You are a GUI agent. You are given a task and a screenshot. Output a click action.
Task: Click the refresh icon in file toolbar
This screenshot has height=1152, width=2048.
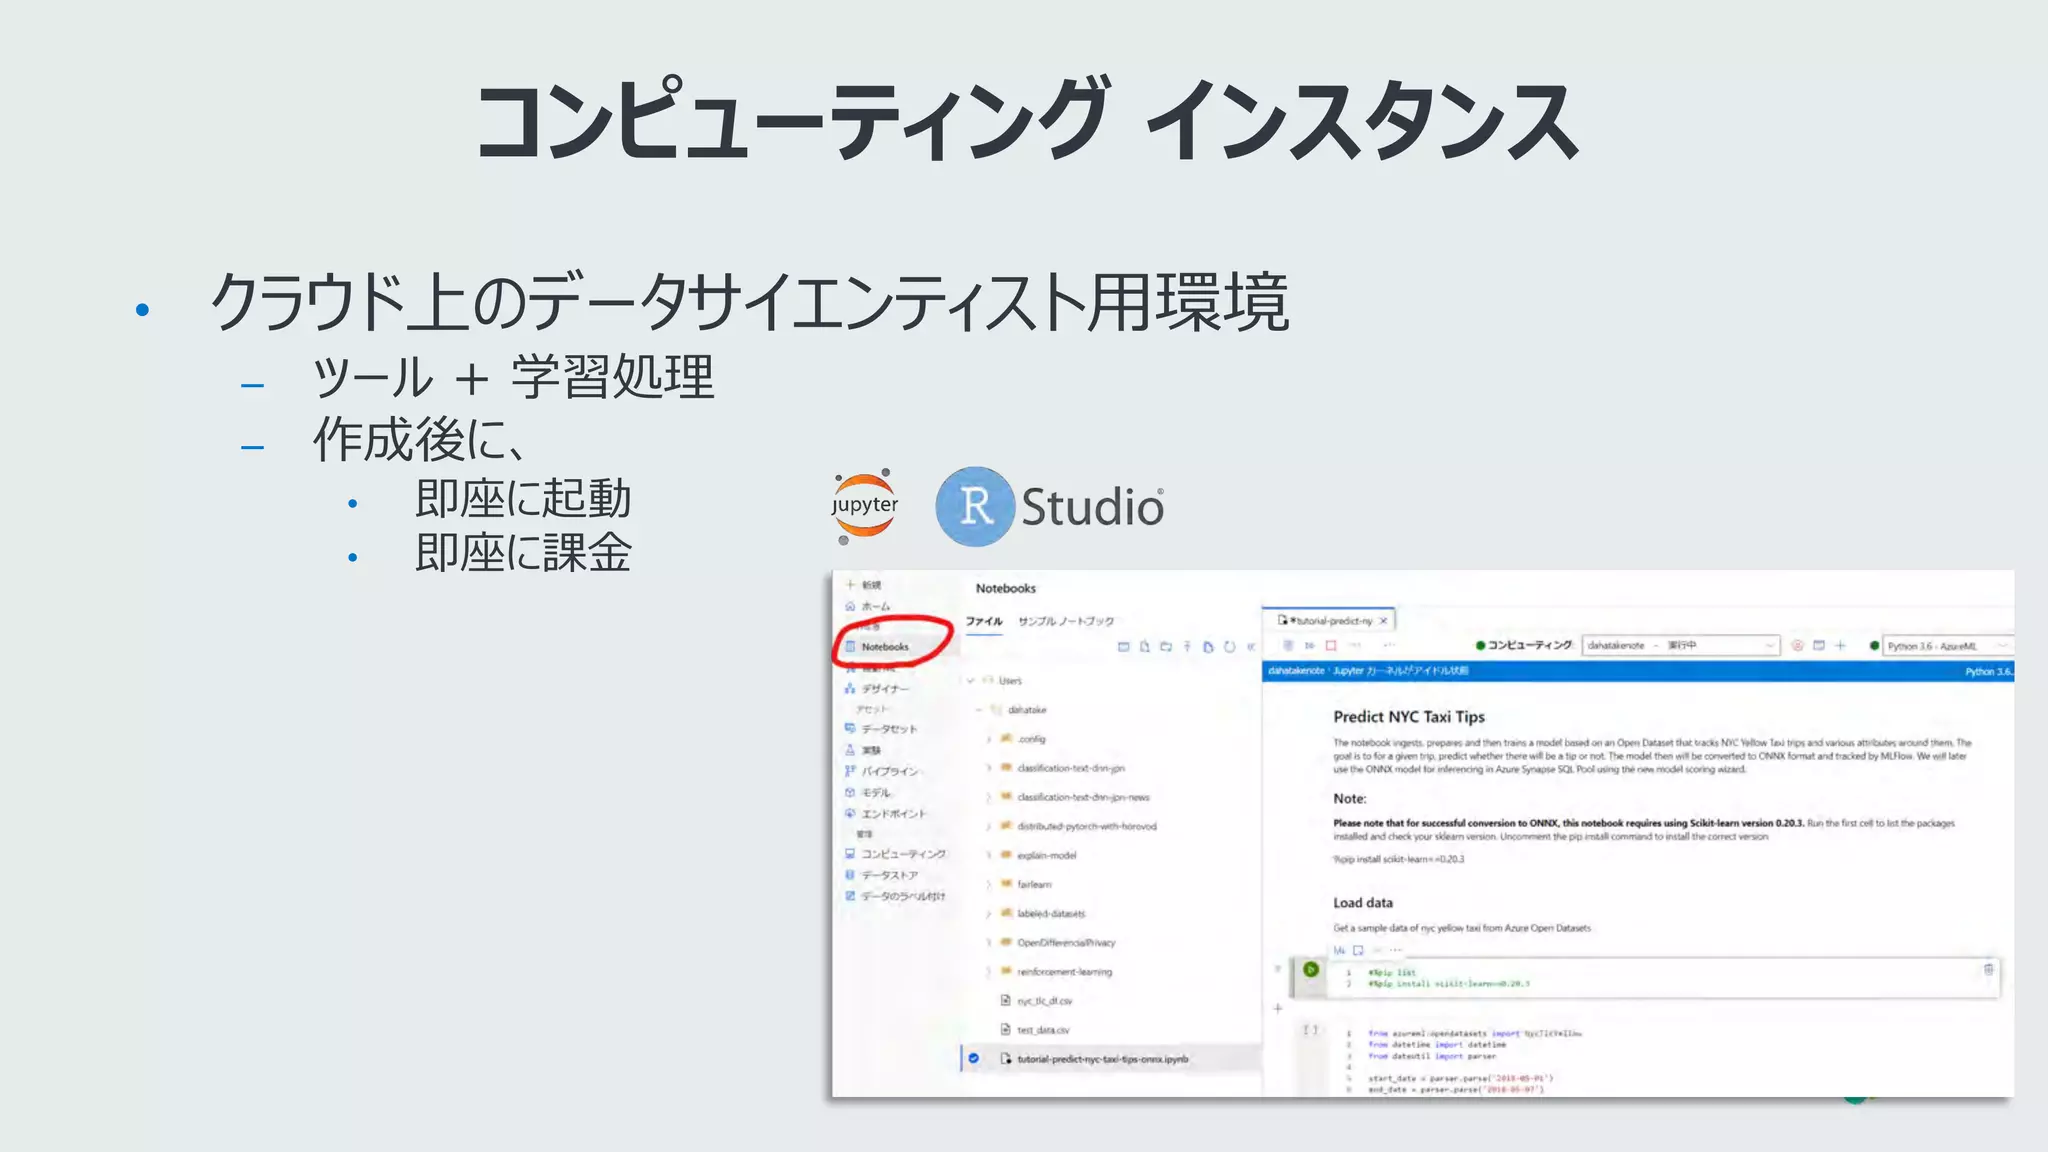click(1229, 647)
